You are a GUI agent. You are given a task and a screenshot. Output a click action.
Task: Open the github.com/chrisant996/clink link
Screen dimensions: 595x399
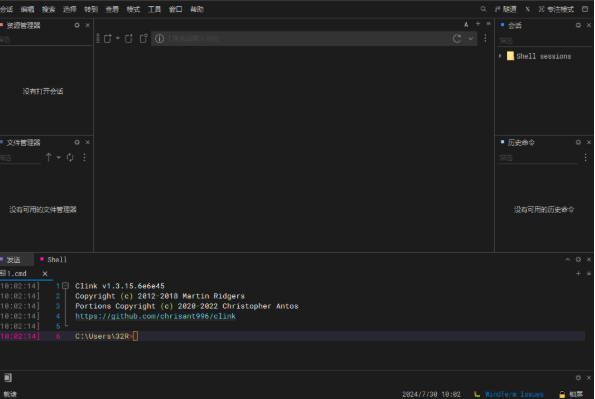pyautogui.click(x=155, y=316)
